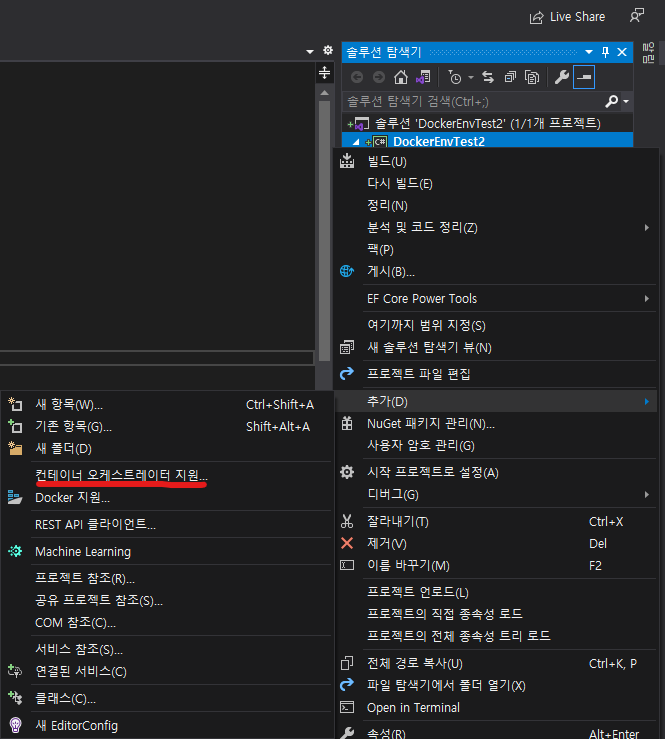Sync with active document icon
The image size is (665, 739).
tap(488, 77)
